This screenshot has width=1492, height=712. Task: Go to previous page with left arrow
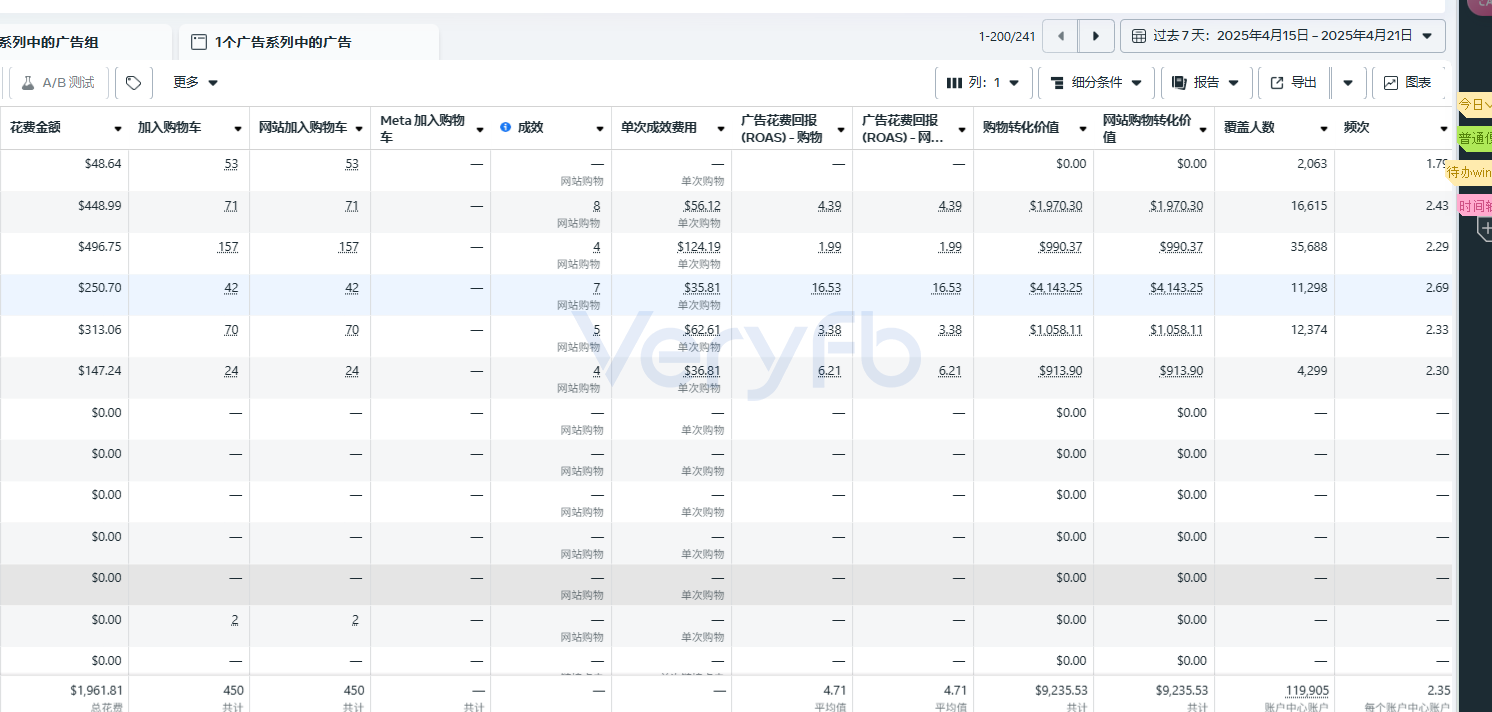click(1060, 36)
